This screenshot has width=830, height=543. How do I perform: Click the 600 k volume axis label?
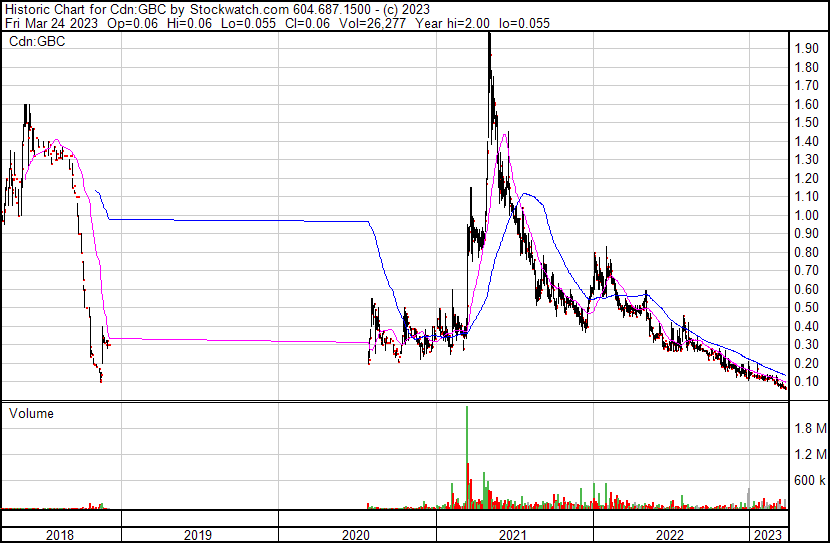(809, 481)
